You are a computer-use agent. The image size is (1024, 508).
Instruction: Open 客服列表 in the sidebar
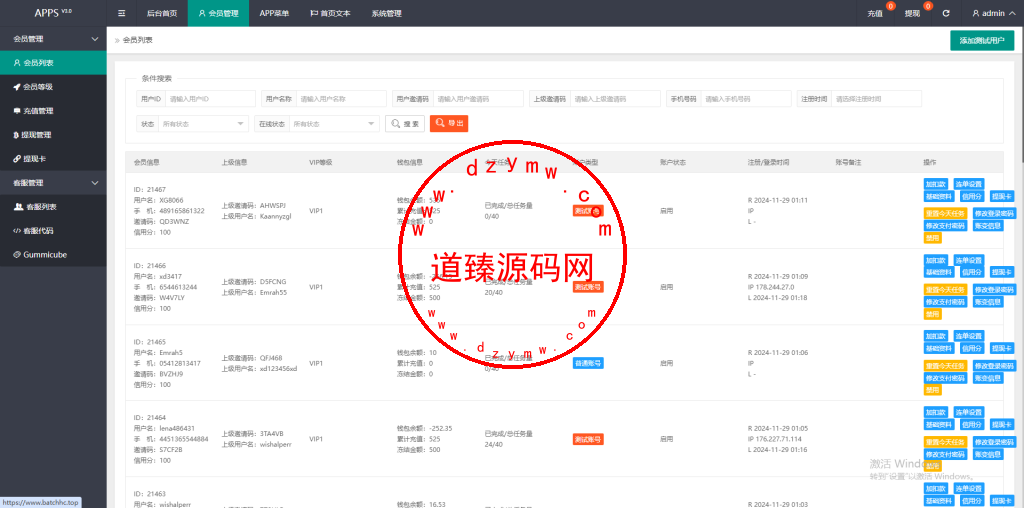coord(53,207)
